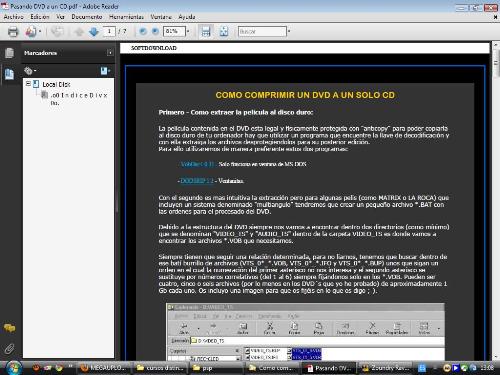Close the document with the menu bar X
500x375 pixels.
(x=495, y=17)
